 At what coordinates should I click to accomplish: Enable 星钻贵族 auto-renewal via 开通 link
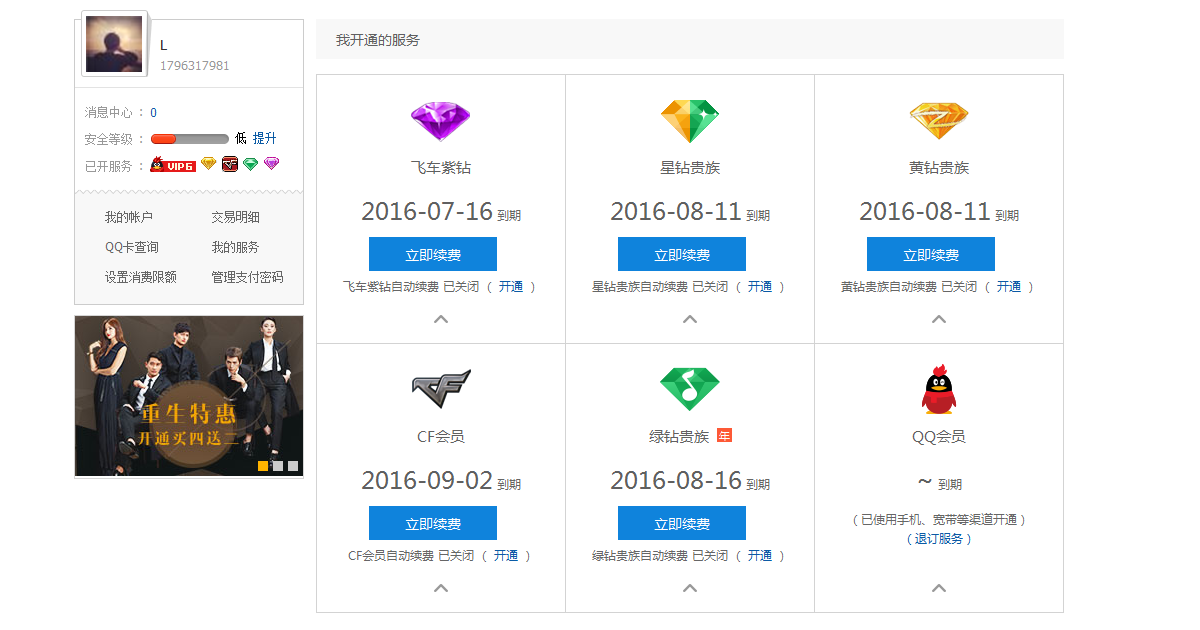[760, 287]
